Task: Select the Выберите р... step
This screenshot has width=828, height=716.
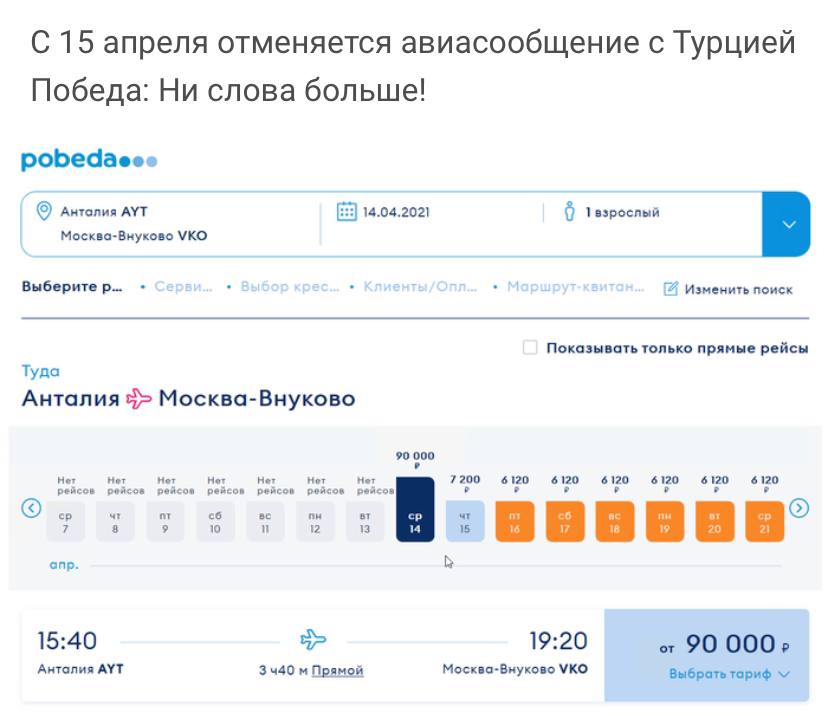Action: click(x=72, y=287)
